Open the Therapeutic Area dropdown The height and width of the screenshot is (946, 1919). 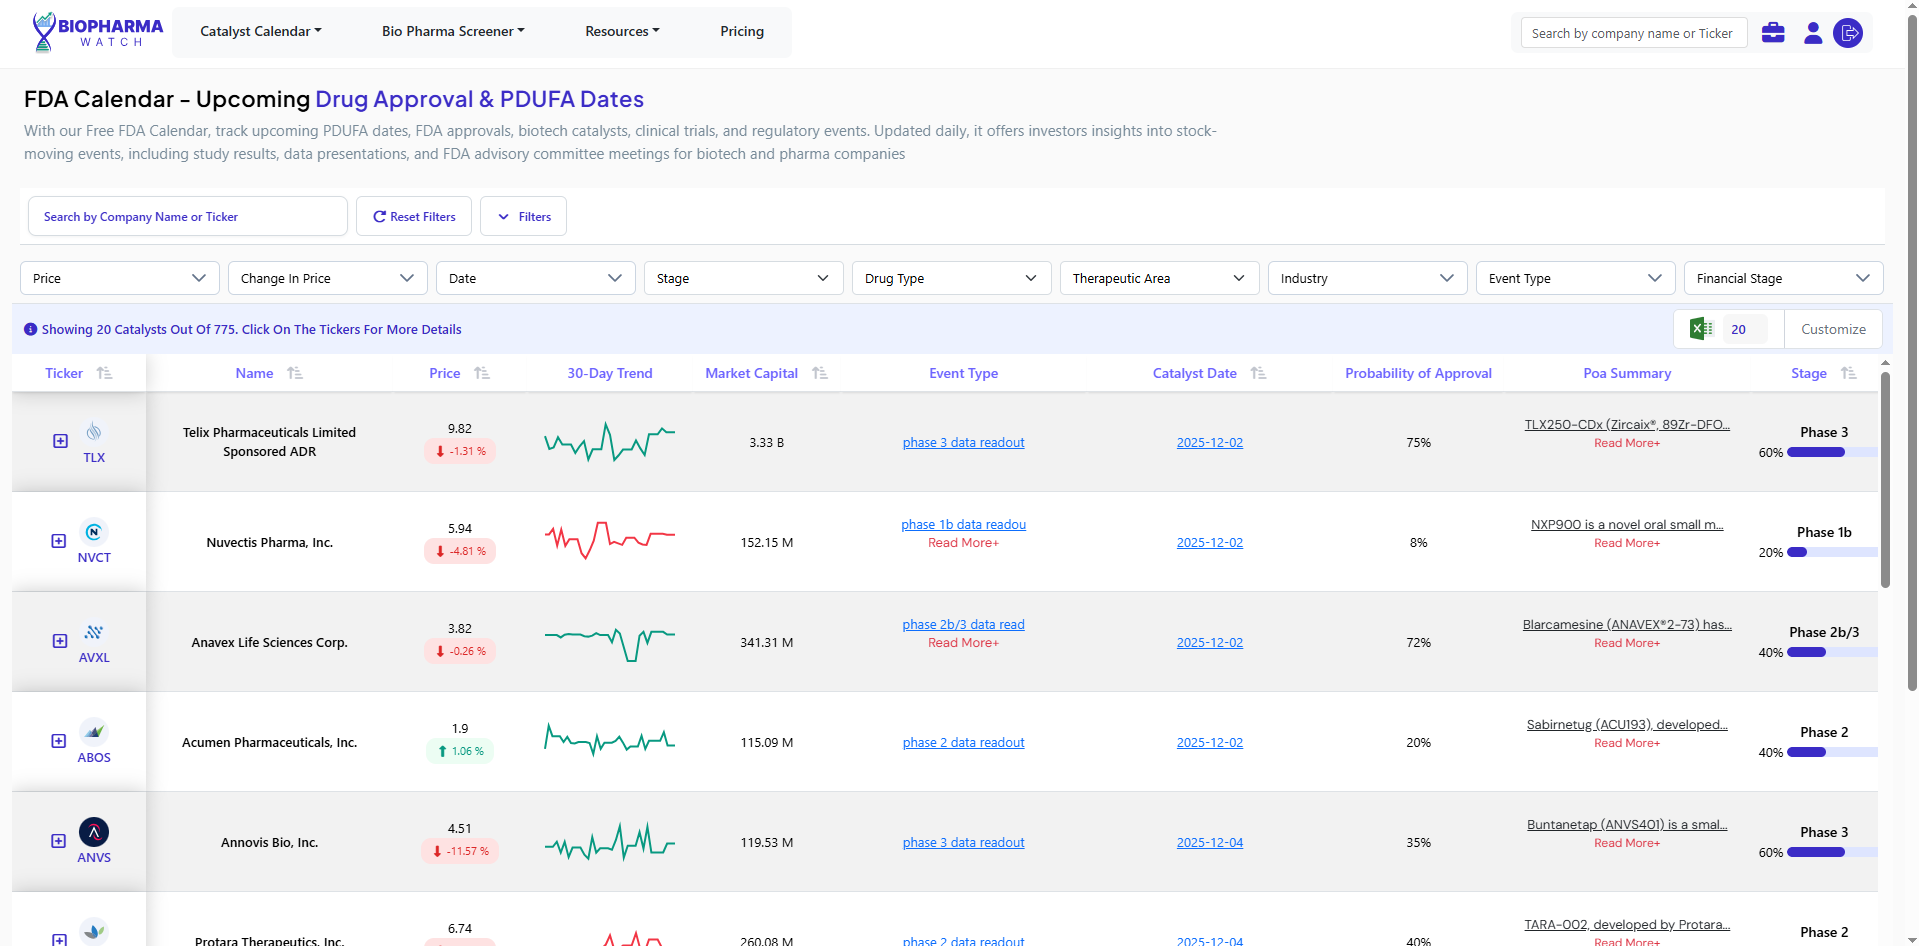tap(1160, 278)
